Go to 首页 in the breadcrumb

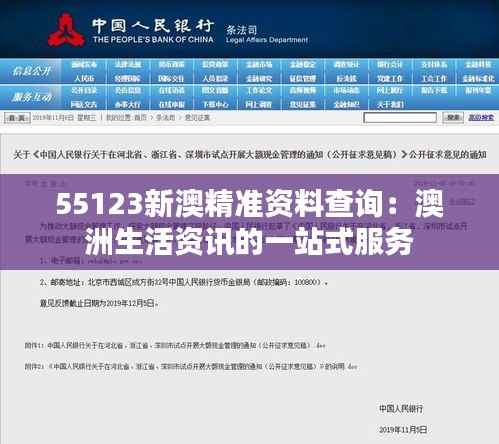tap(140, 118)
